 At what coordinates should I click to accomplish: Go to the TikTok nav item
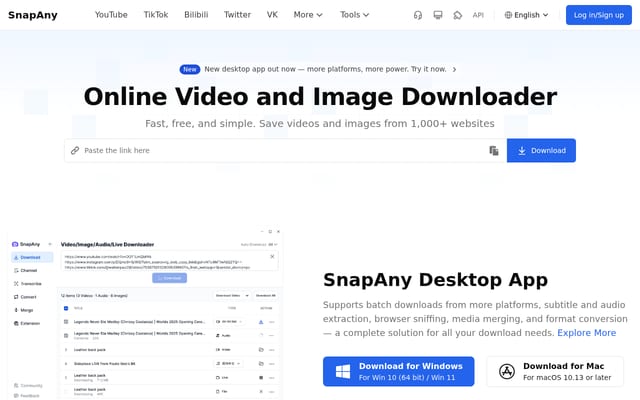click(156, 15)
